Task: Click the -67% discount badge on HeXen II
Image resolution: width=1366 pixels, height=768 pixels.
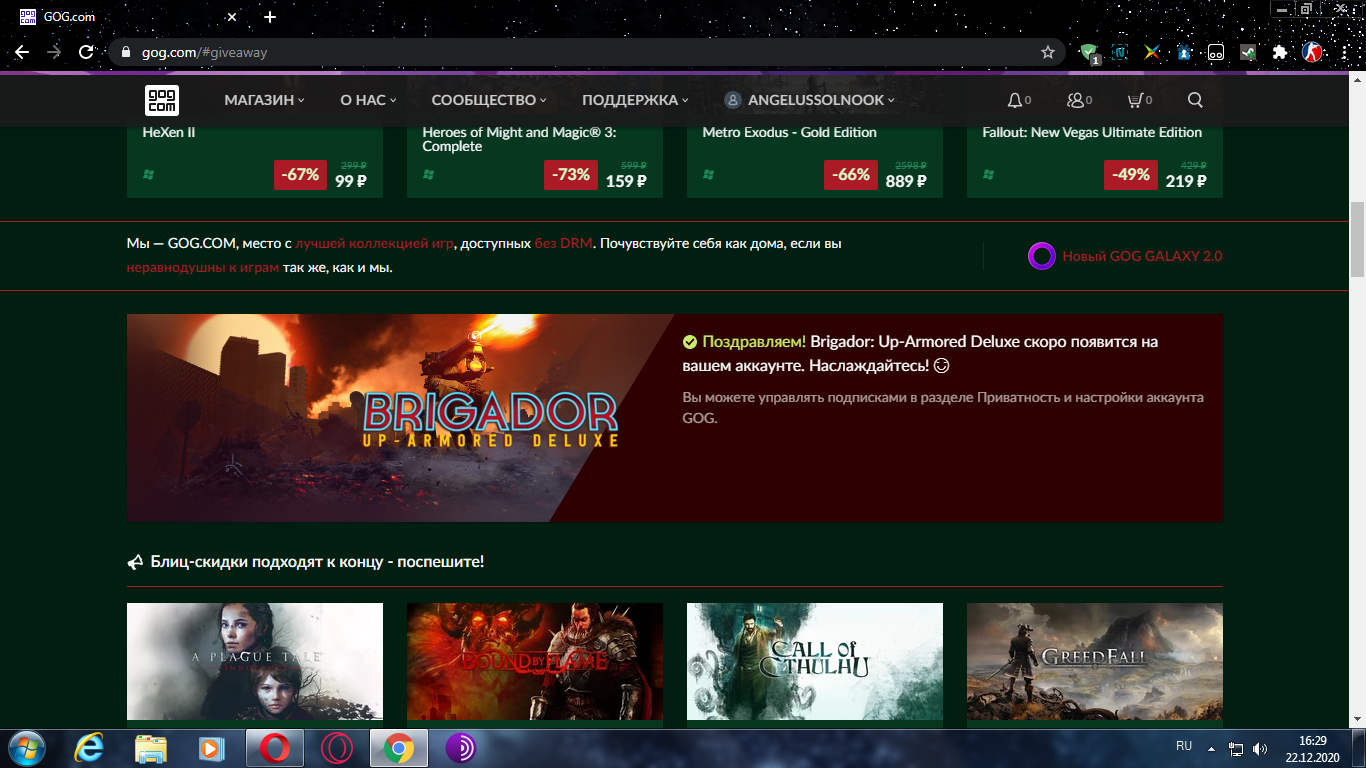Action: pos(300,174)
